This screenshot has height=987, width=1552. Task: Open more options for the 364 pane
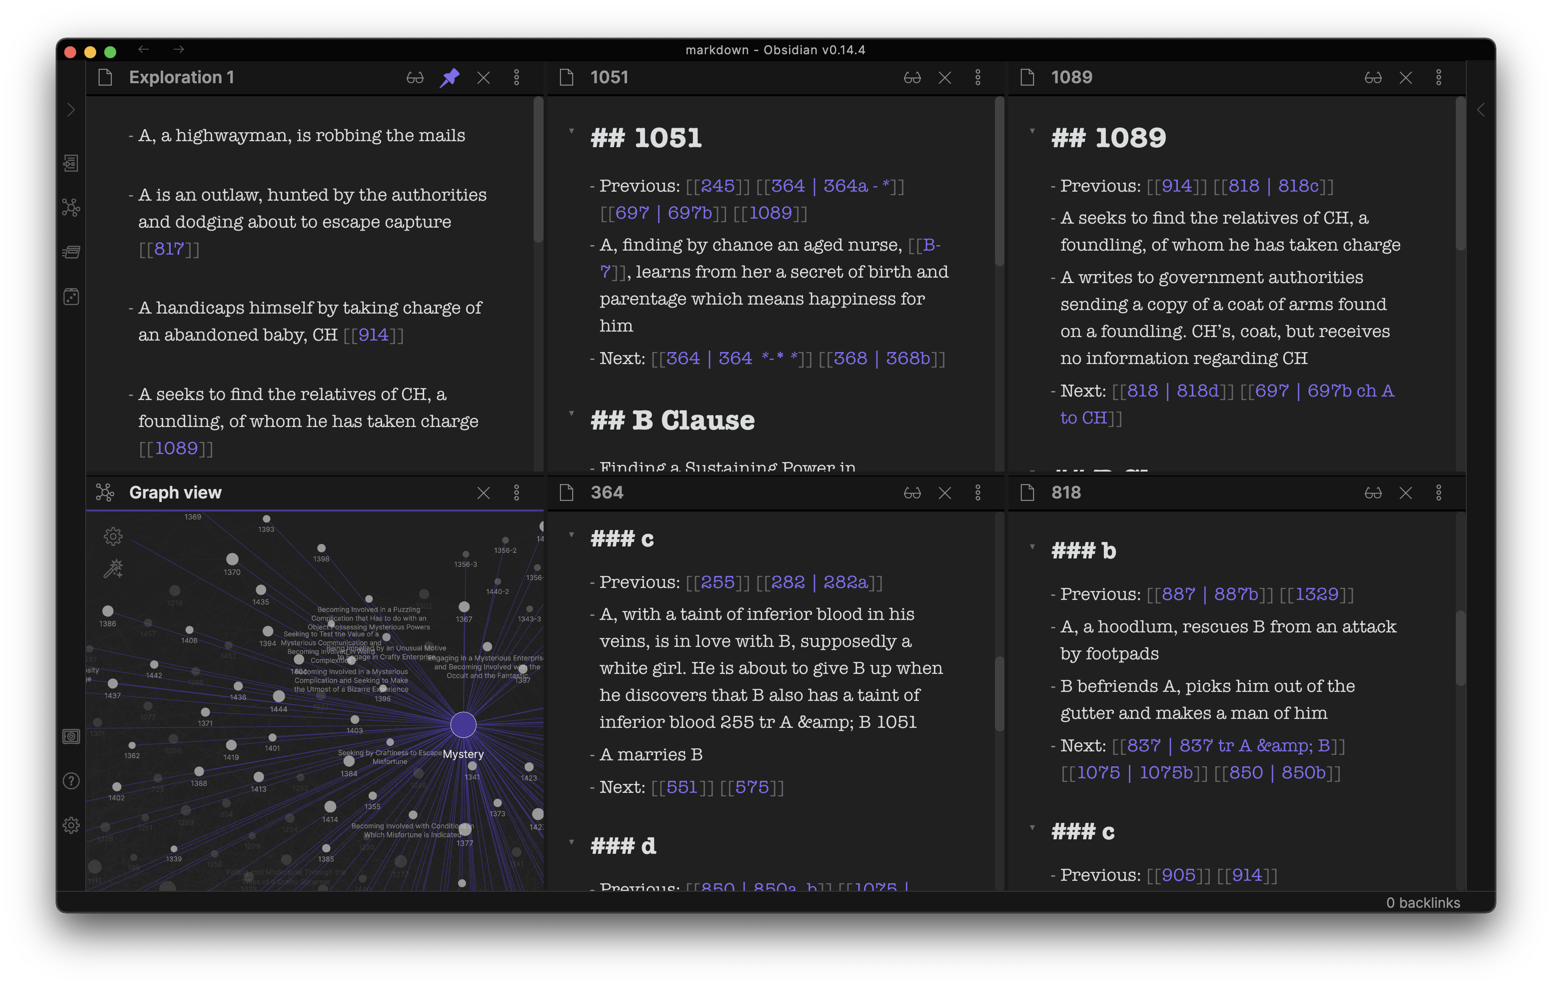pyautogui.click(x=978, y=493)
